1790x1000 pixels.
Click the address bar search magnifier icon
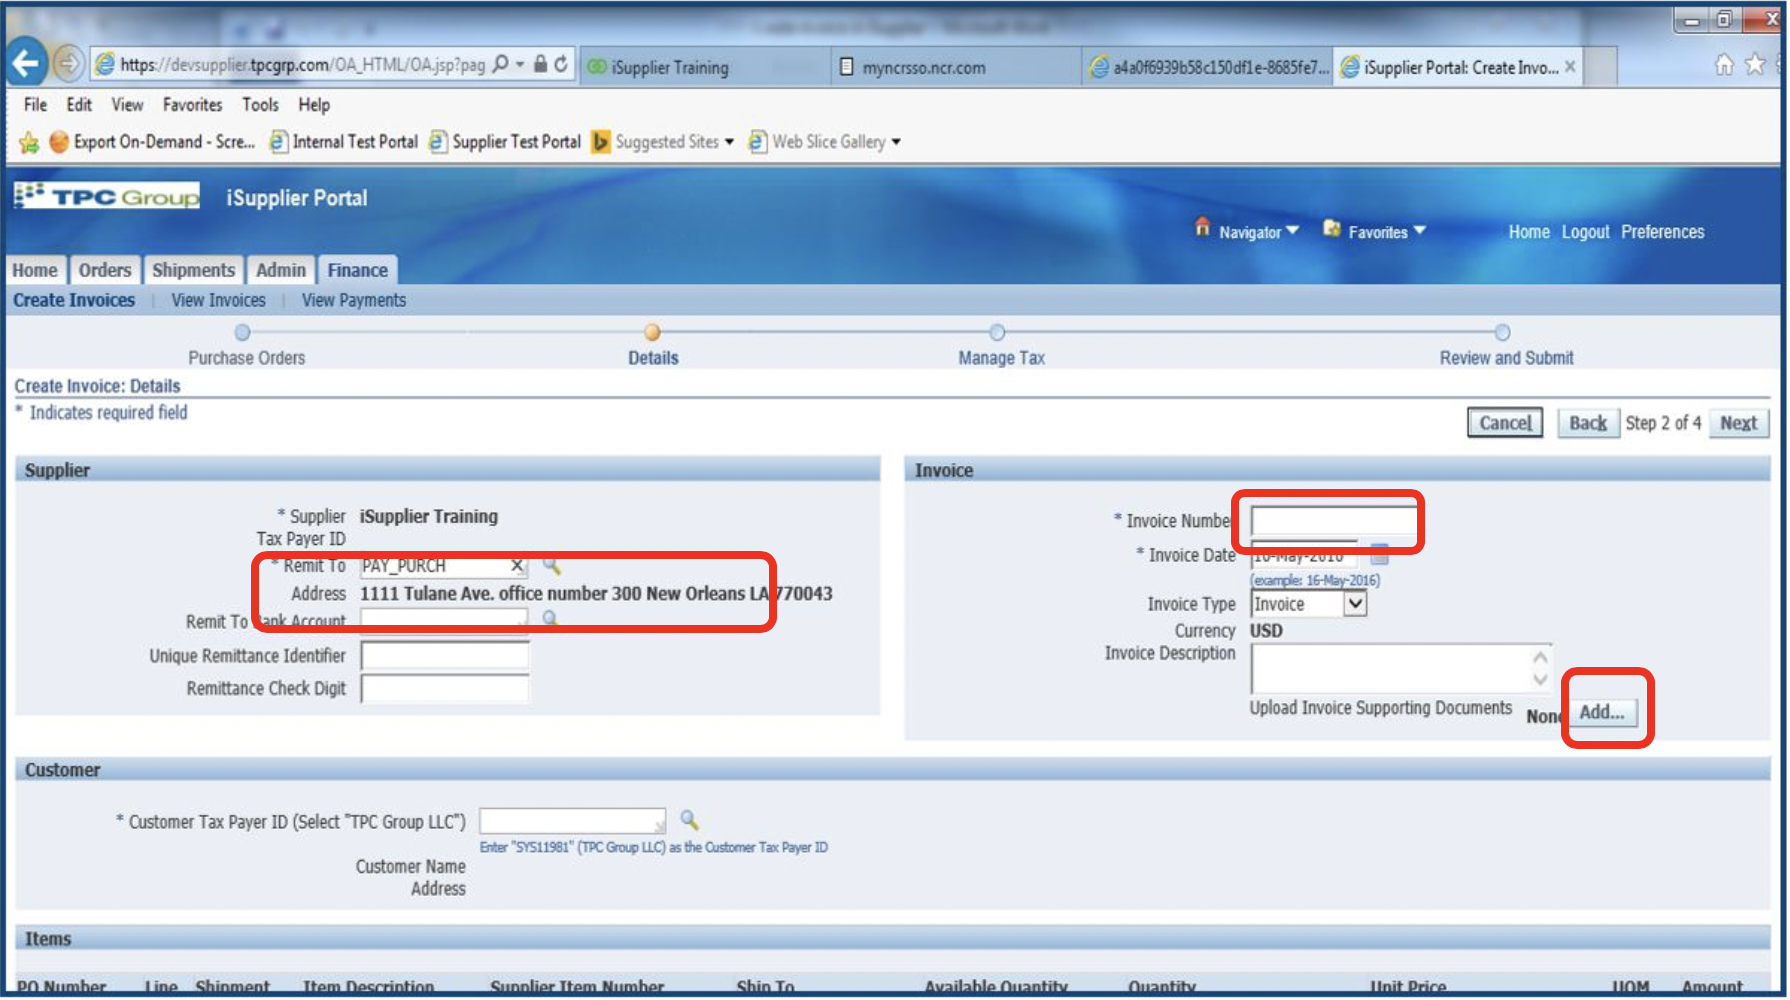click(501, 64)
